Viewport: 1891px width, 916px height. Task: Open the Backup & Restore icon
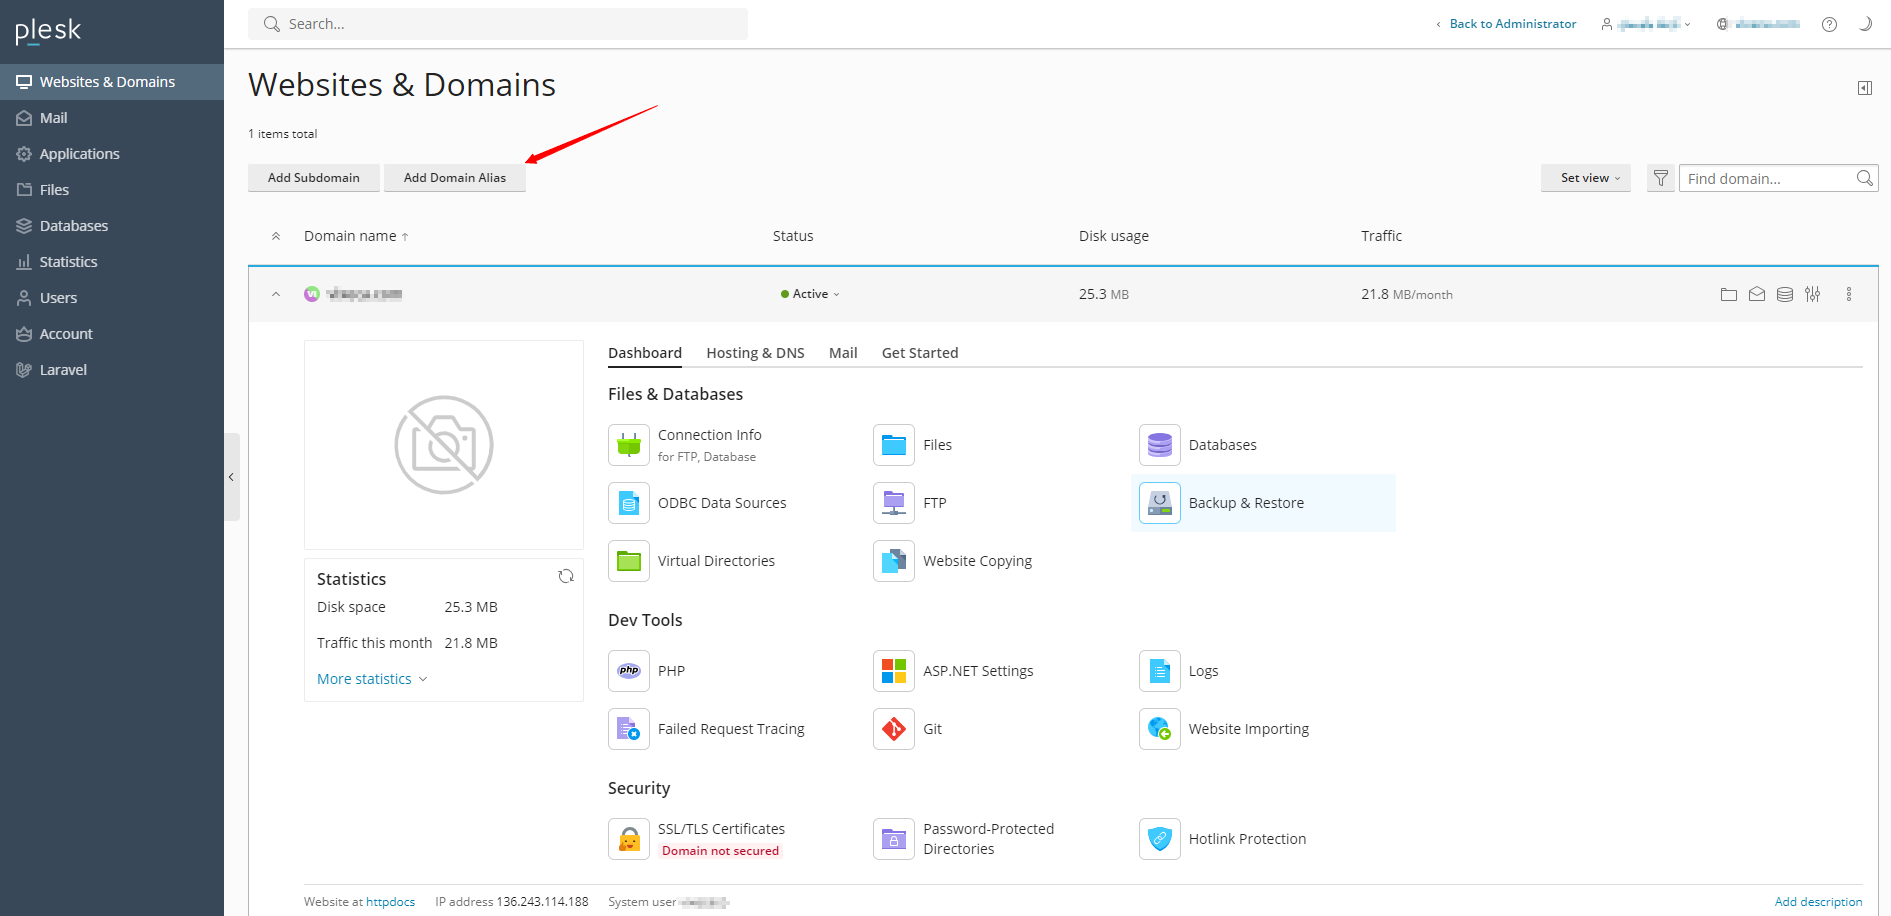1159,503
